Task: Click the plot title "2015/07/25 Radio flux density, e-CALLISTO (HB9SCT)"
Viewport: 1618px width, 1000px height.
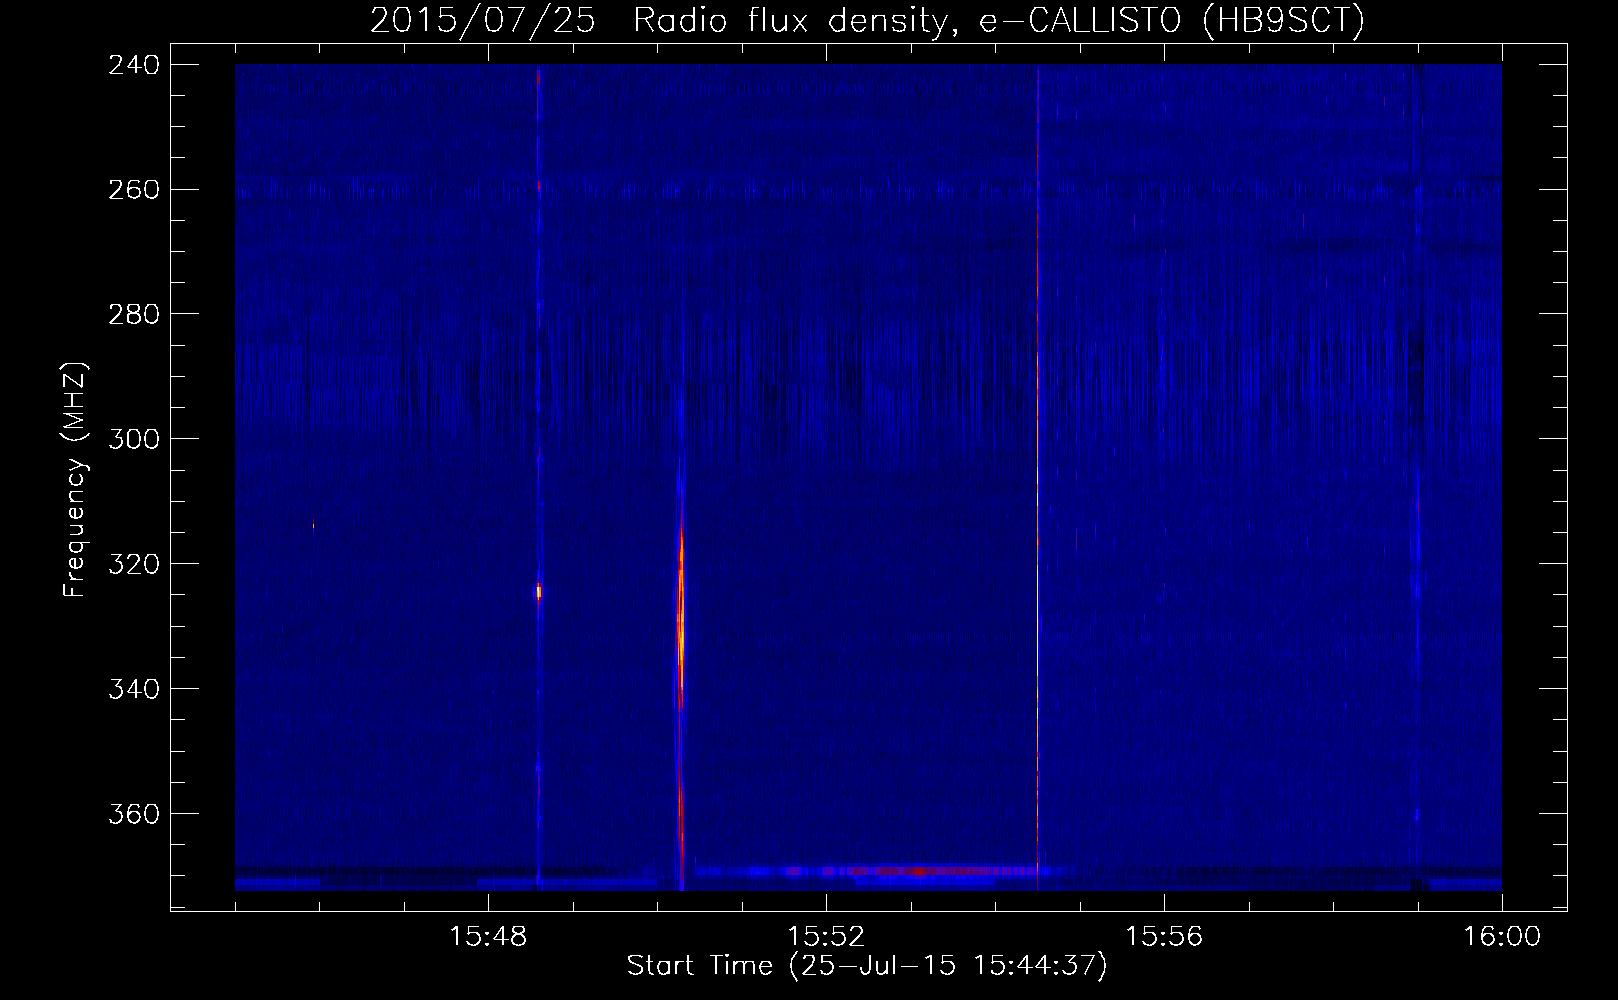Action: 867,20
